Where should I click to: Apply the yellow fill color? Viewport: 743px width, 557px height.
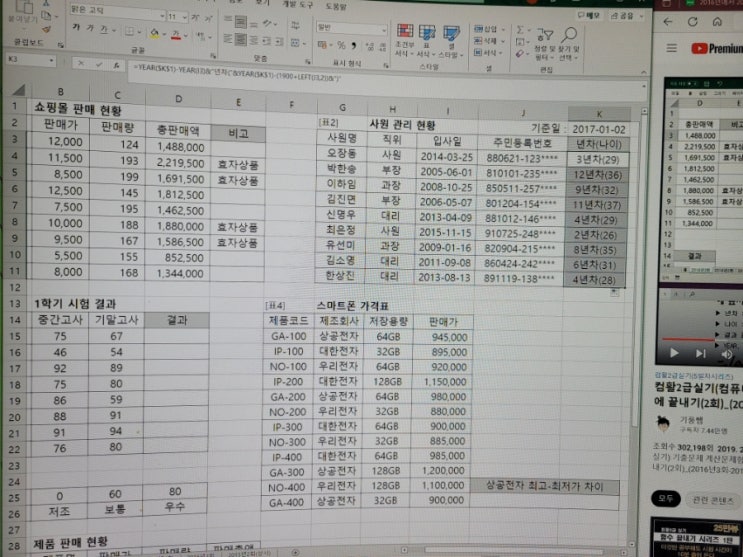click(154, 34)
